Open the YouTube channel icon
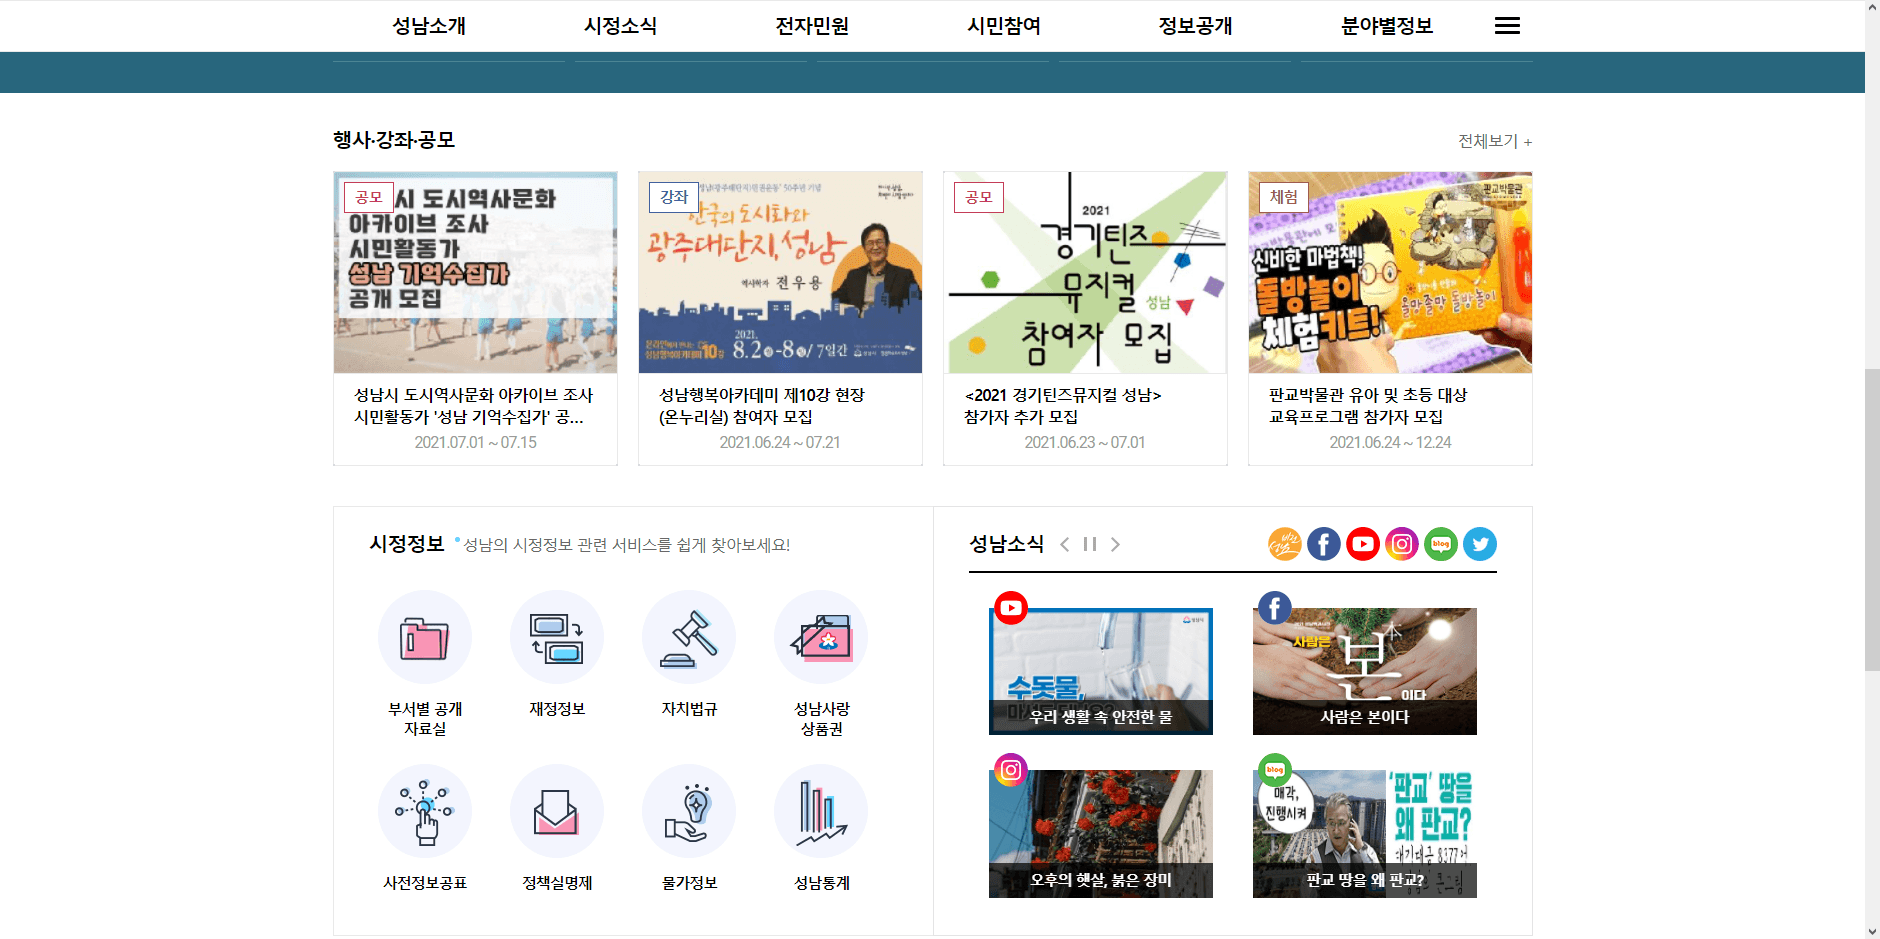This screenshot has width=1880, height=939. pyautogui.click(x=1363, y=544)
